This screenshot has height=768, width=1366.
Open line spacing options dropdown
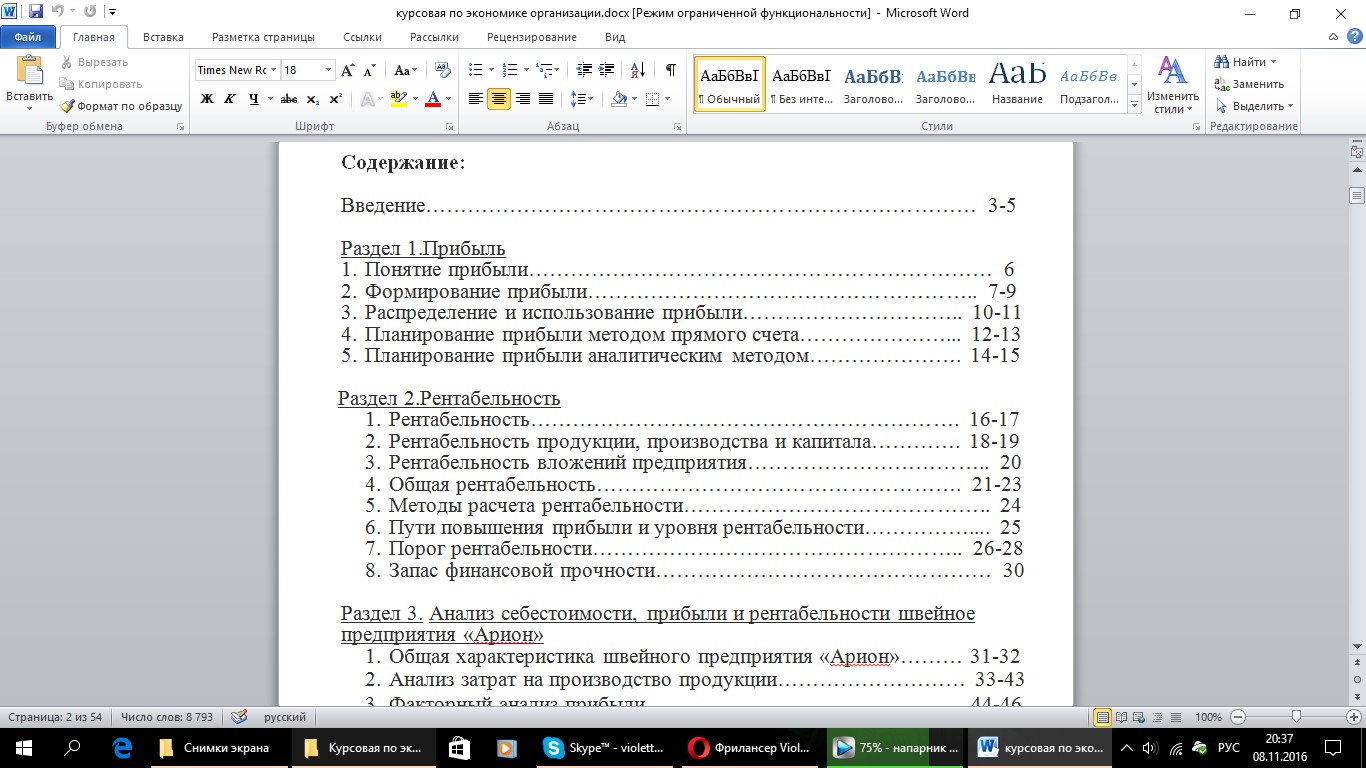coord(581,99)
